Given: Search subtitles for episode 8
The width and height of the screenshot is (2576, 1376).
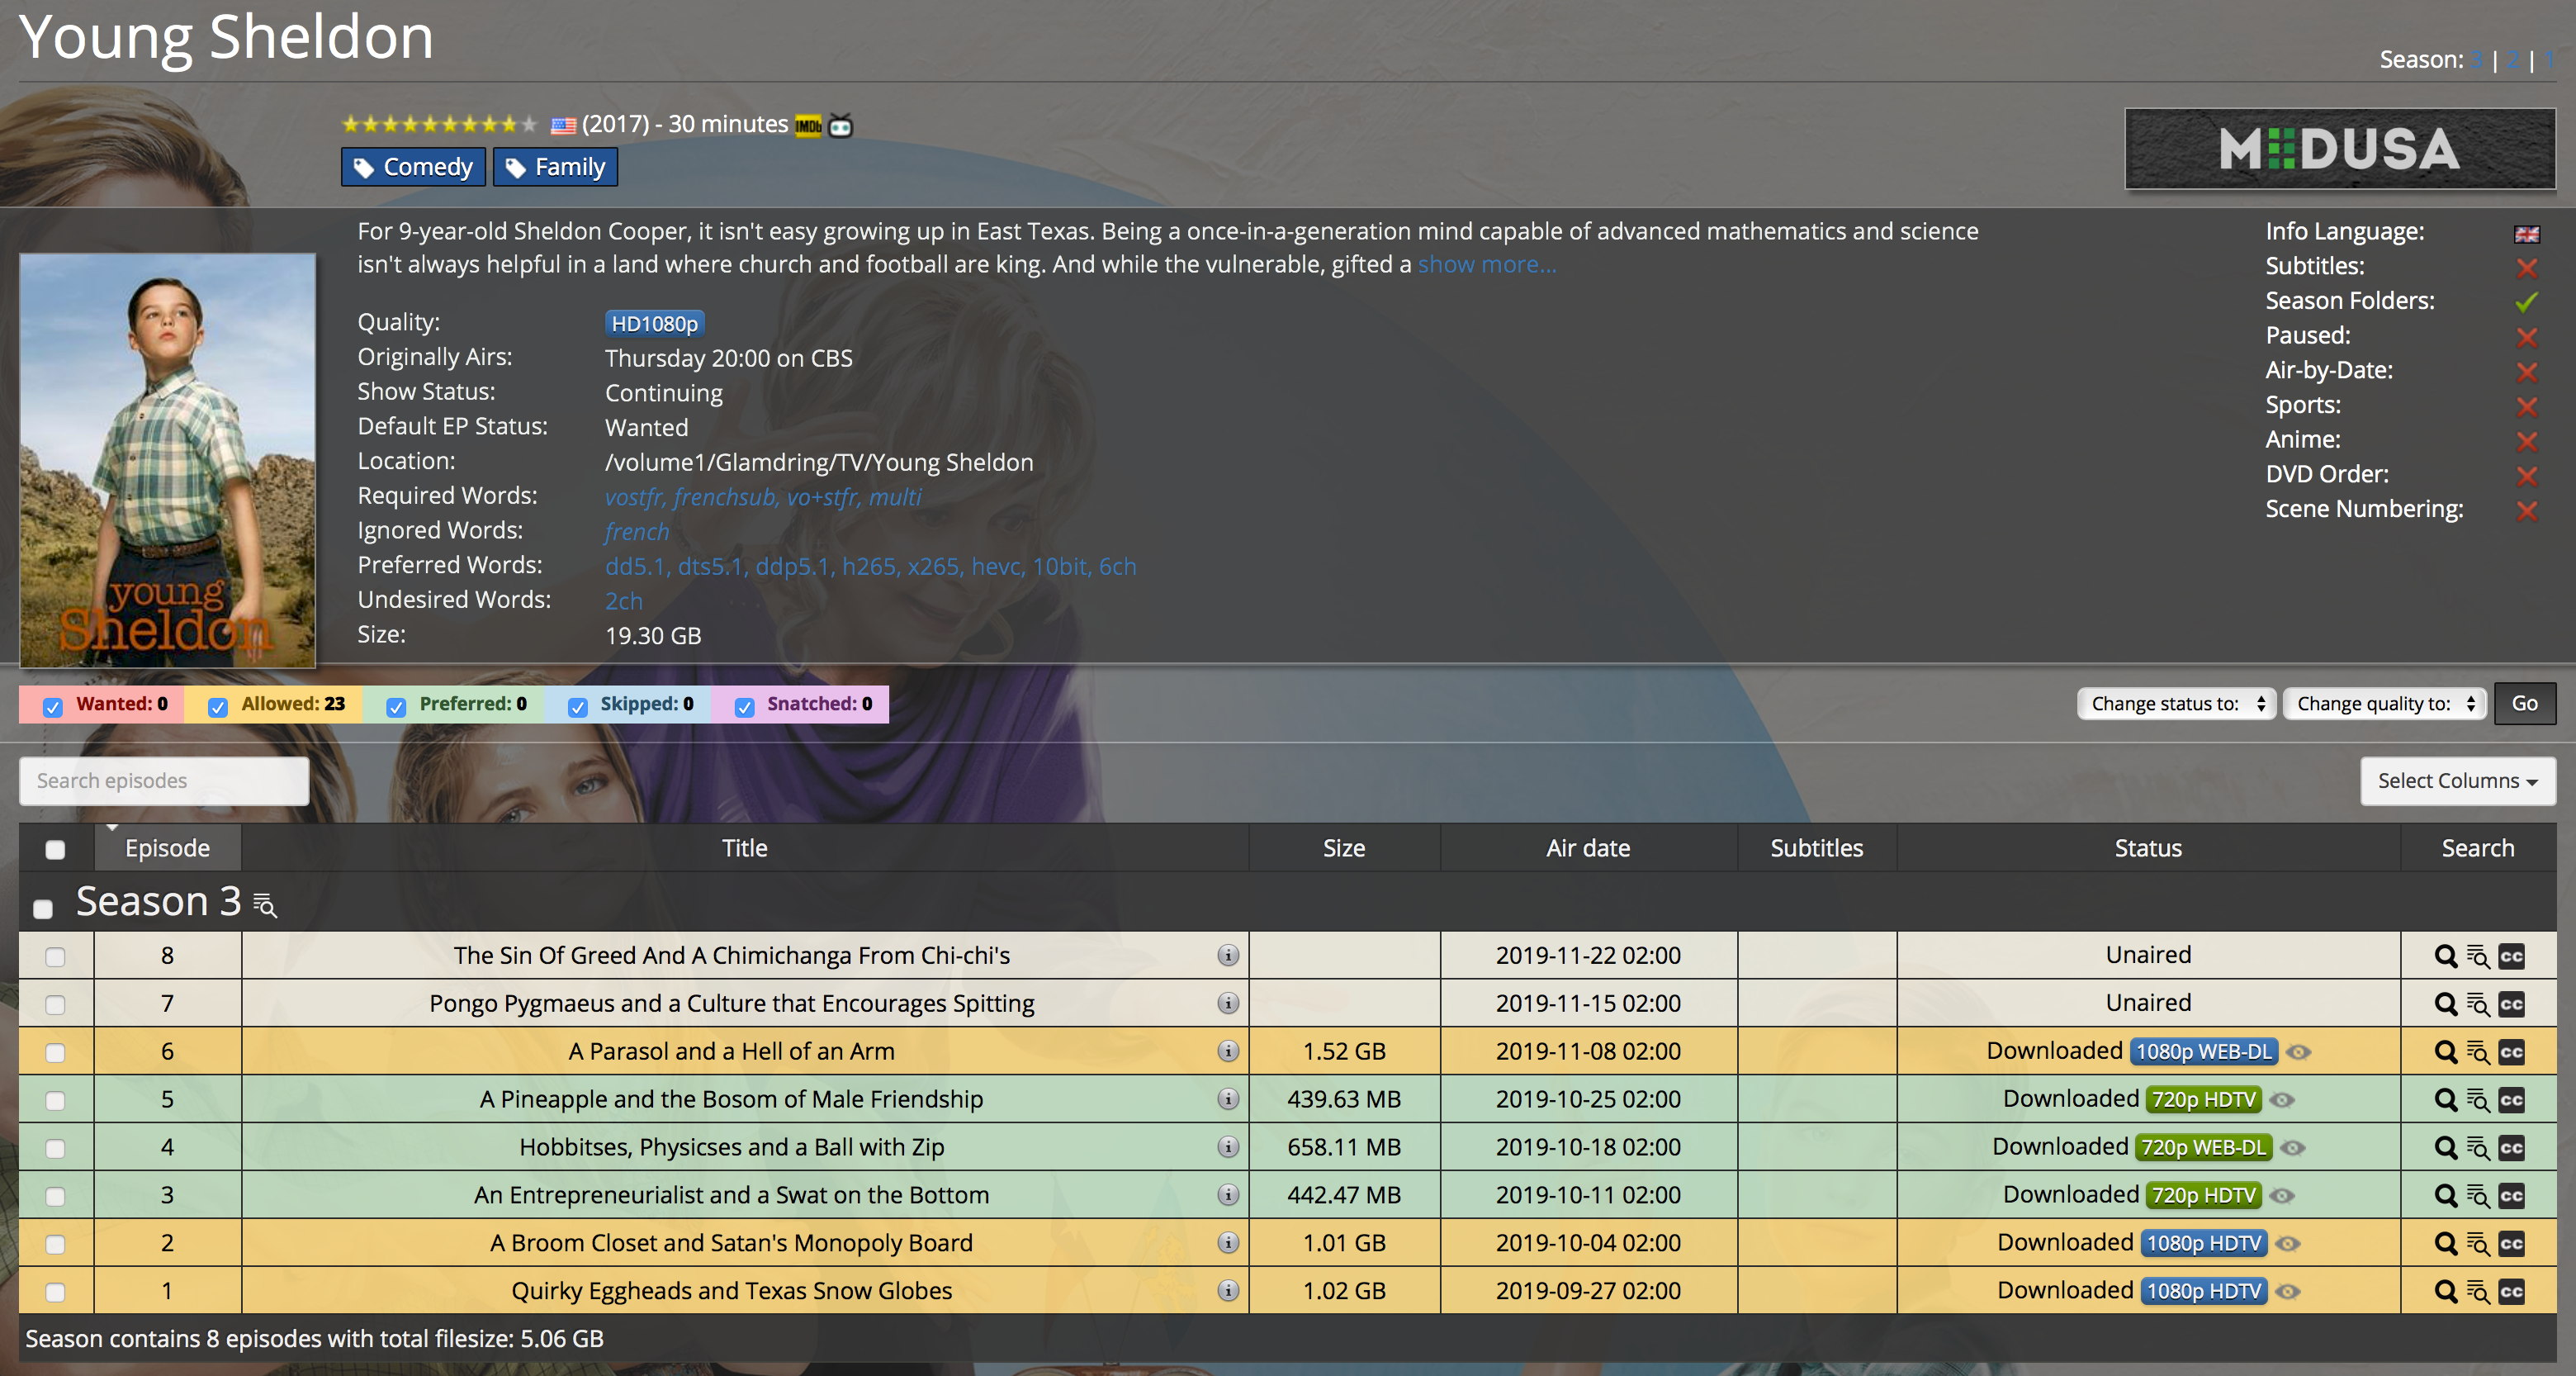Looking at the screenshot, I should (x=2512, y=956).
